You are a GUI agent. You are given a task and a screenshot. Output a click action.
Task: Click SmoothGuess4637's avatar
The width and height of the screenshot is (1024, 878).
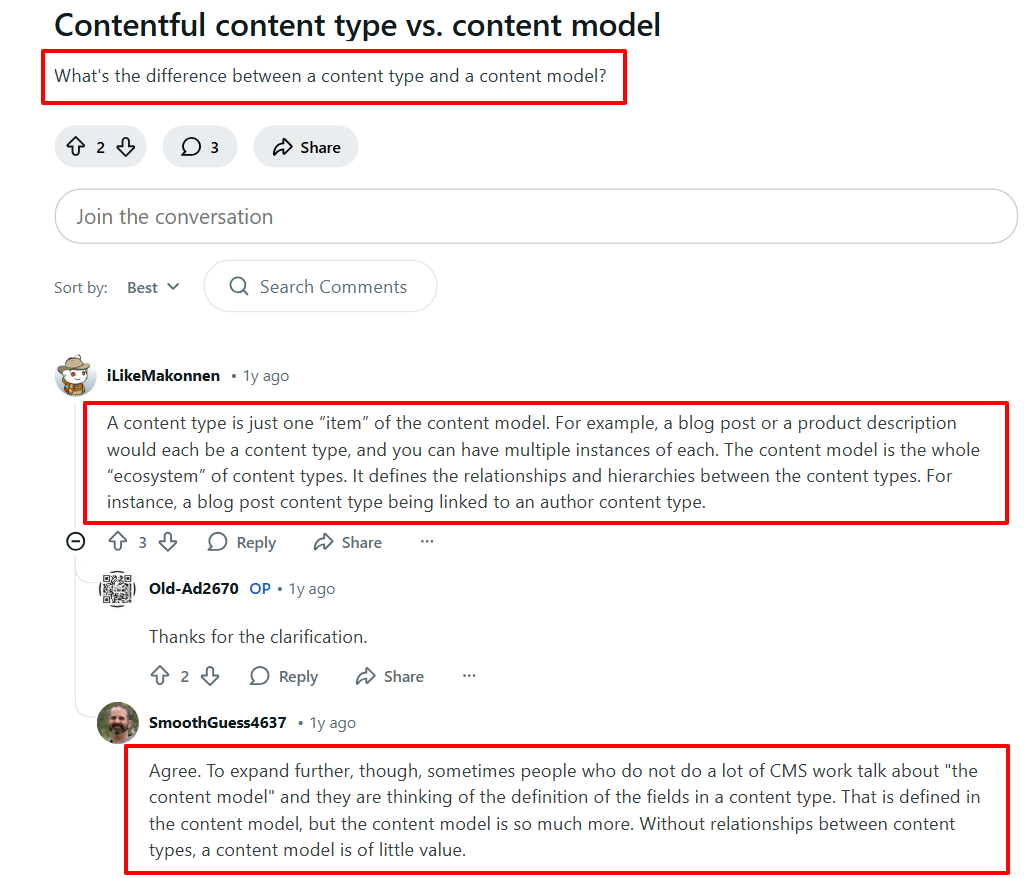pyautogui.click(x=117, y=723)
